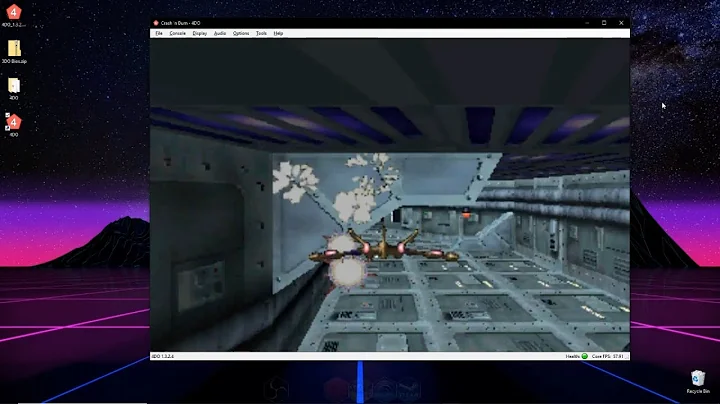
Task: Select the 4DO folder desktop icon
Action: coord(14,89)
